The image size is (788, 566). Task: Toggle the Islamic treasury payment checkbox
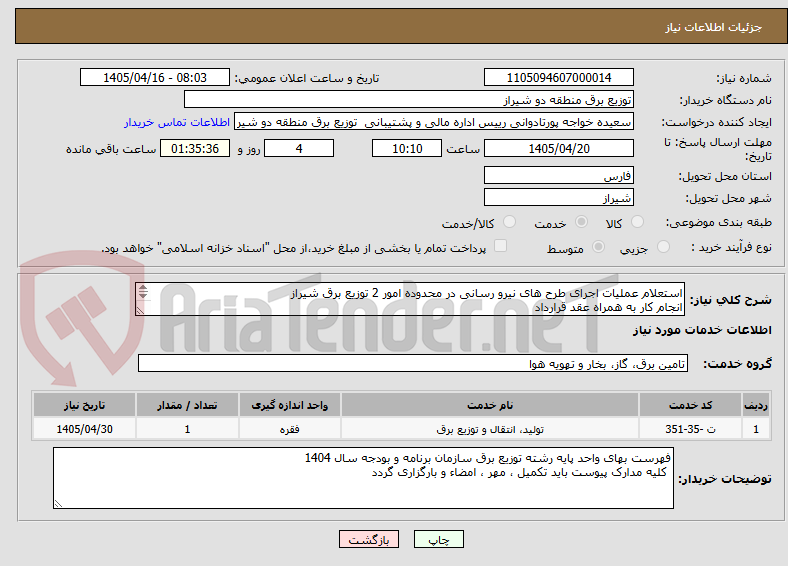(x=501, y=245)
